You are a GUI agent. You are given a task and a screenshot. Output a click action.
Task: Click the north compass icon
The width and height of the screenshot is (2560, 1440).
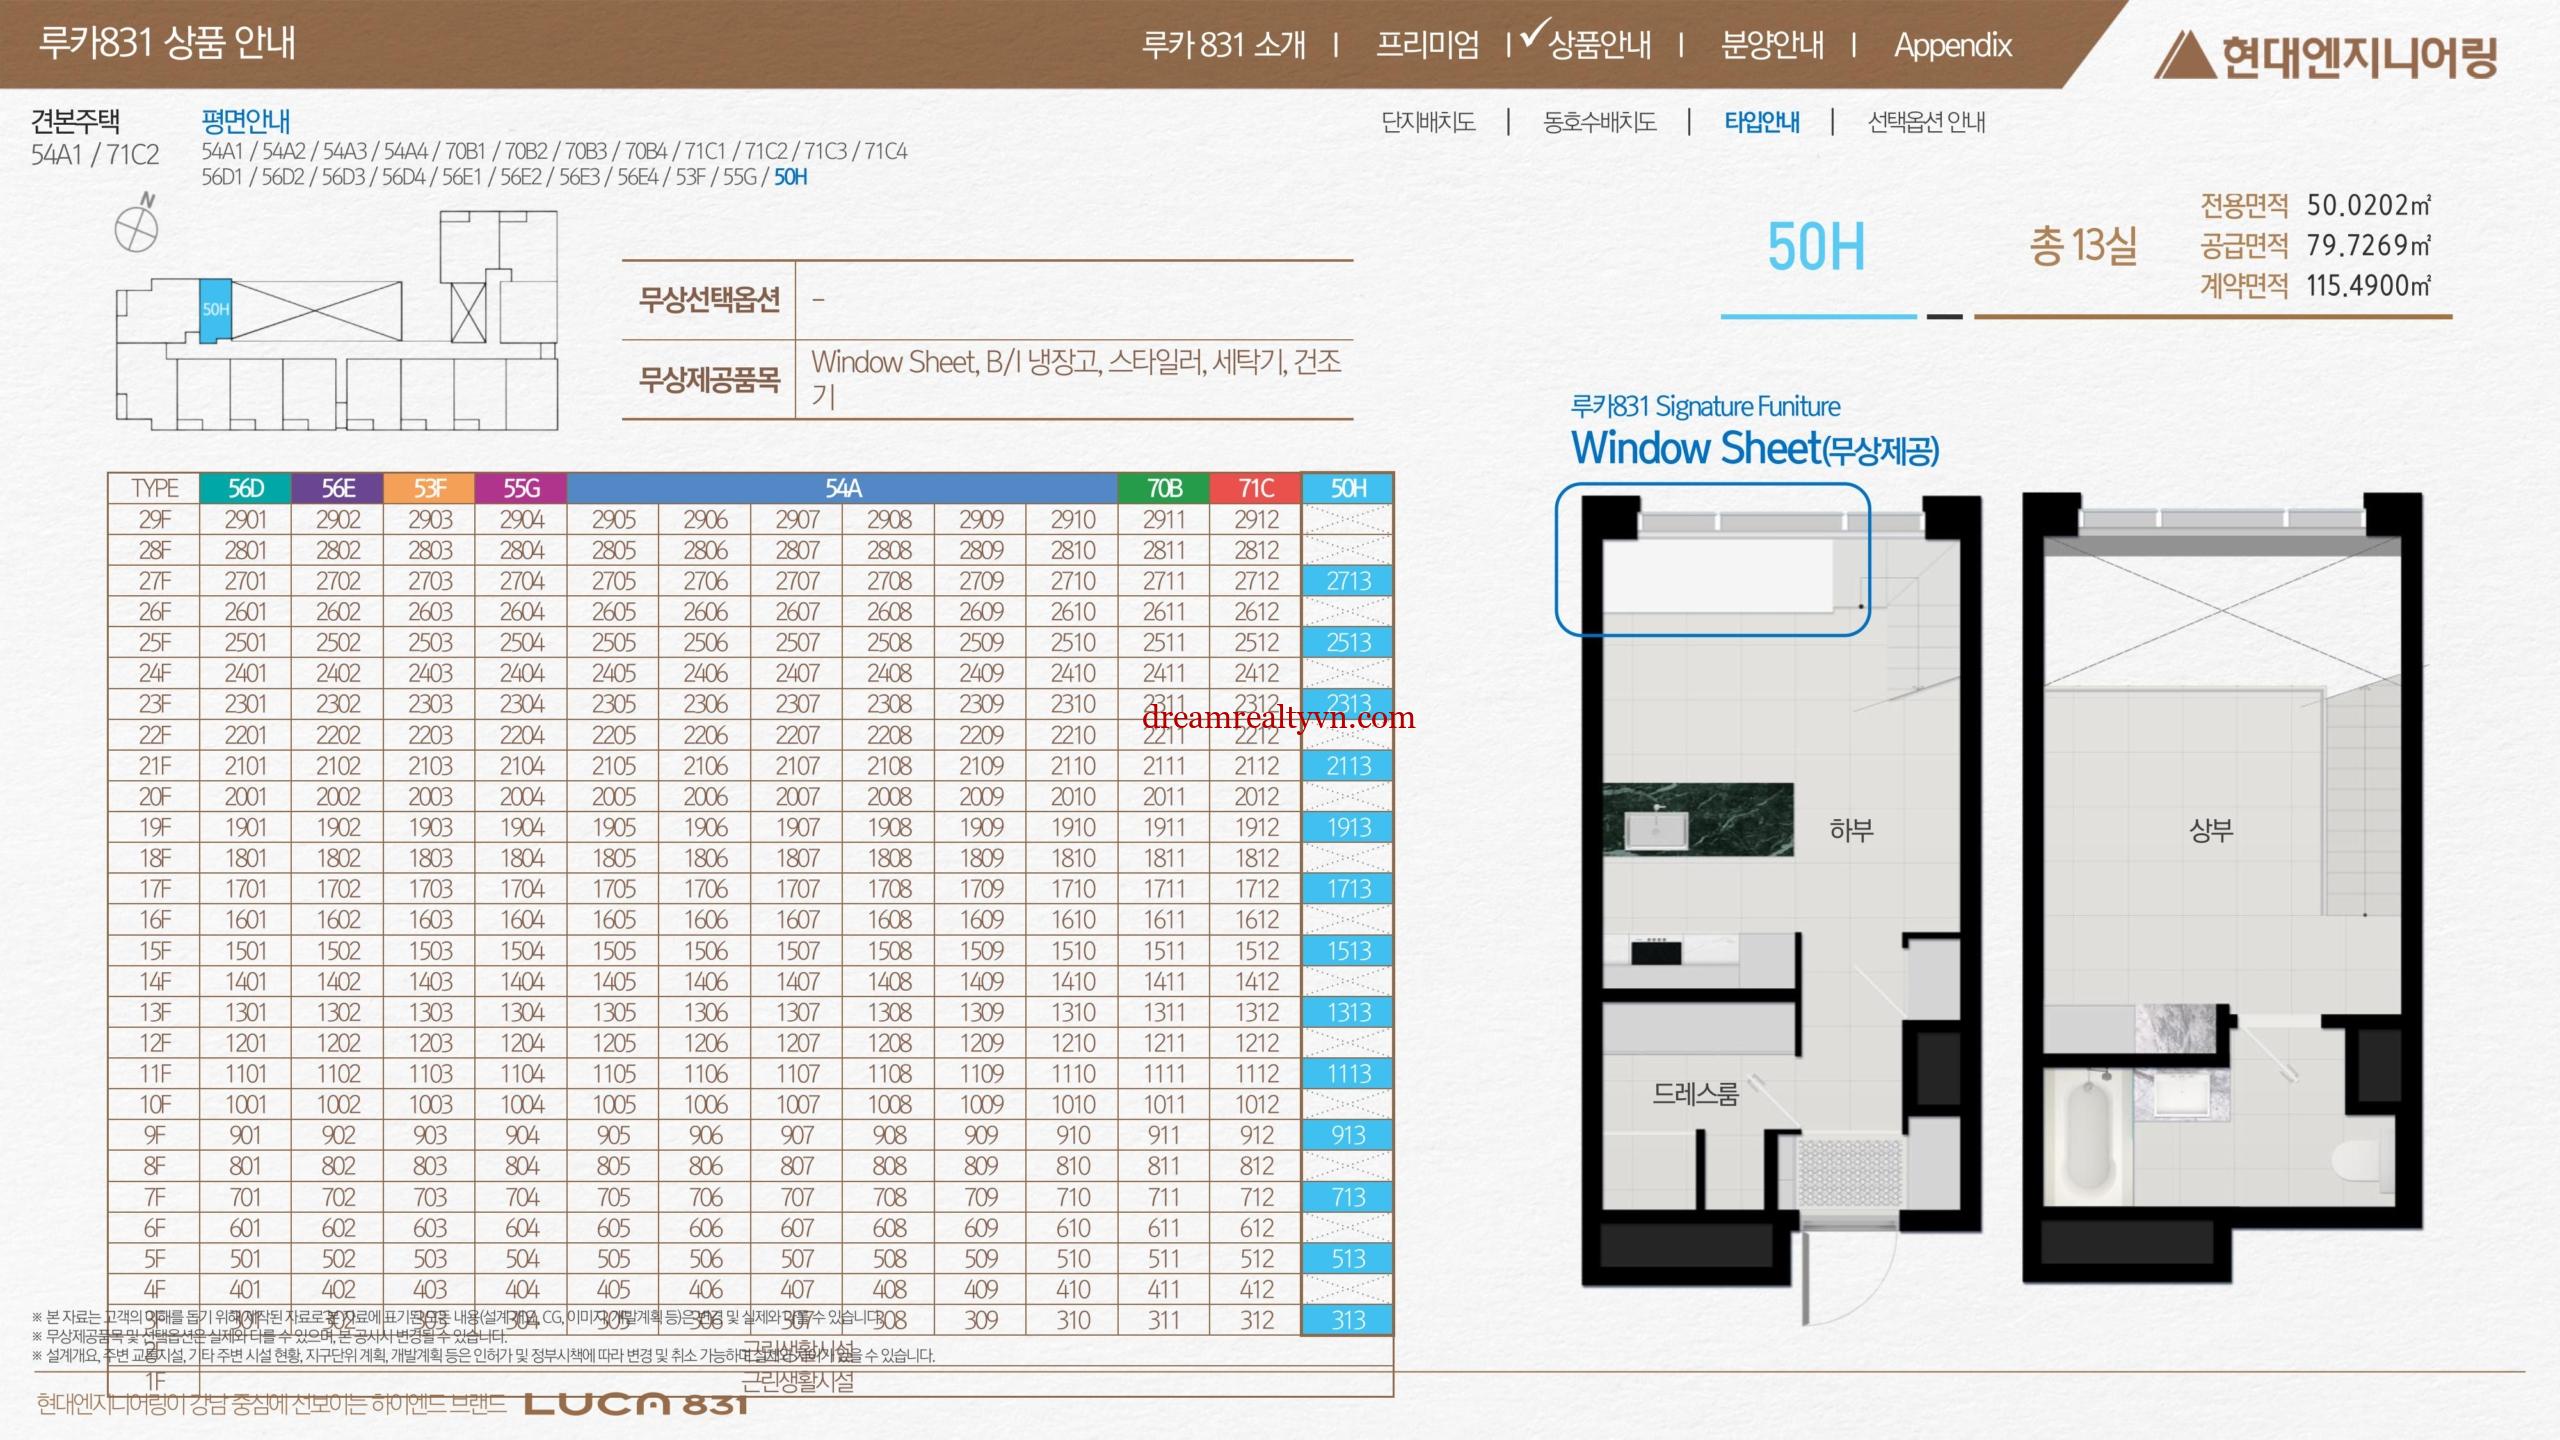136,227
